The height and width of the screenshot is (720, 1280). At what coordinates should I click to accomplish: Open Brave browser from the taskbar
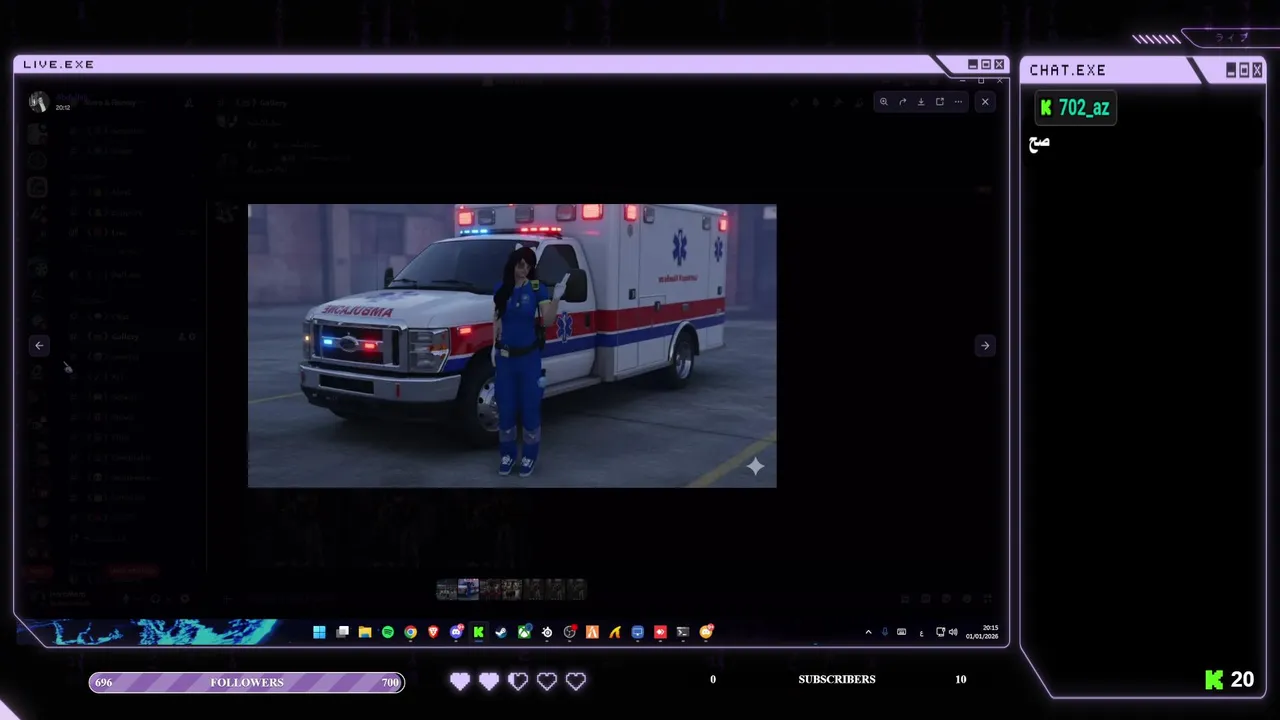[433, 632]
